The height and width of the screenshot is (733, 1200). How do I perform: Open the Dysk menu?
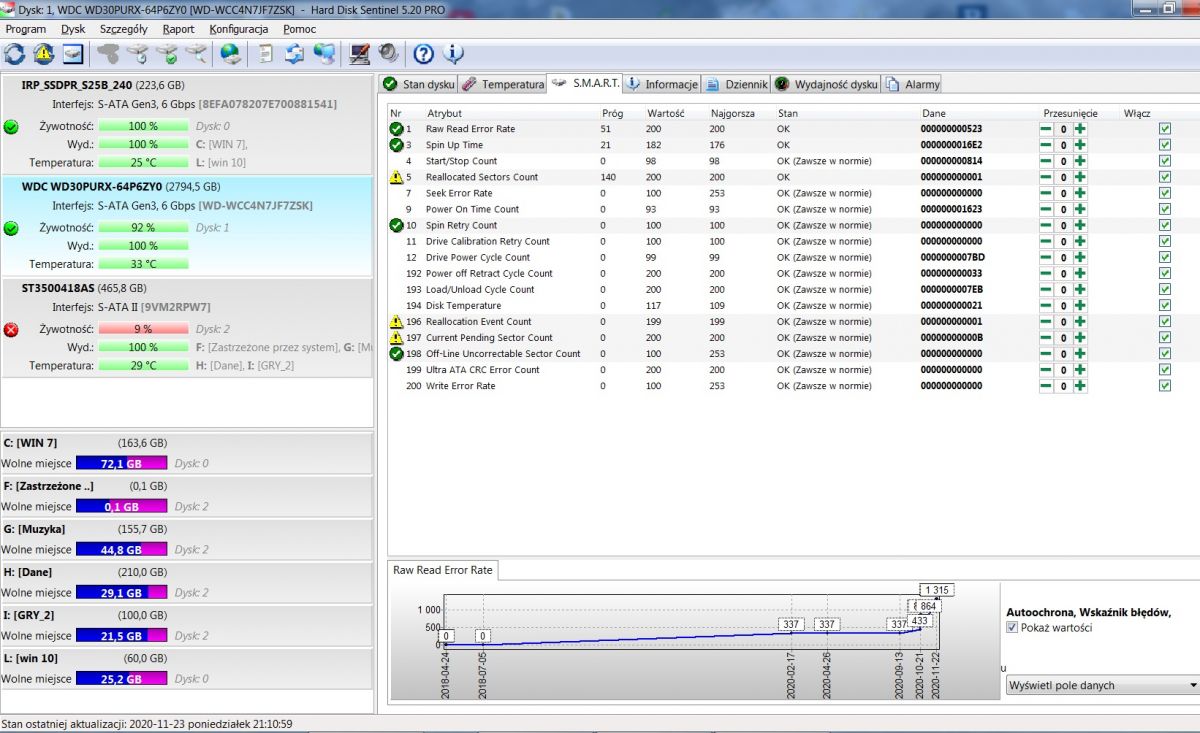73,29
